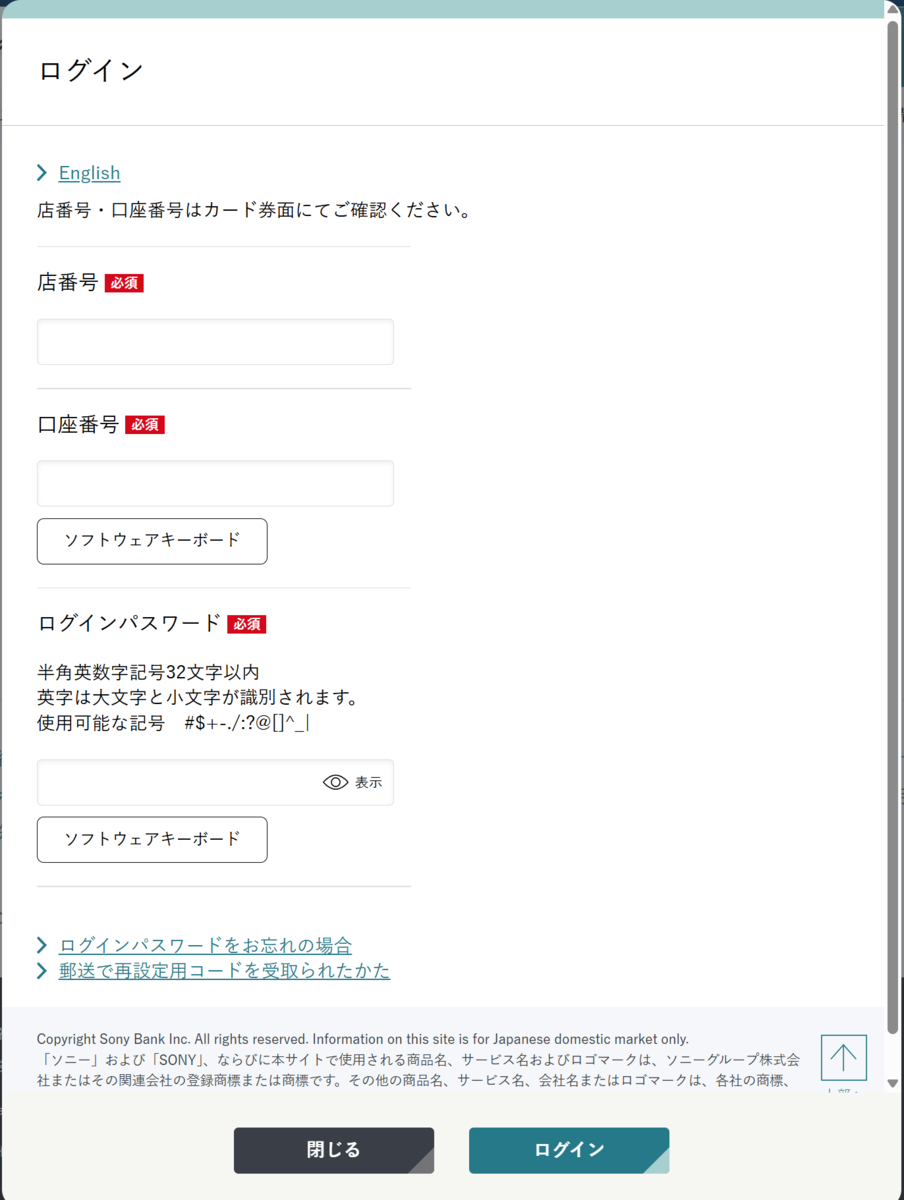
Task: Click inside the 店番号 input field
Action: pyautogui.click(x=215, y=341)
